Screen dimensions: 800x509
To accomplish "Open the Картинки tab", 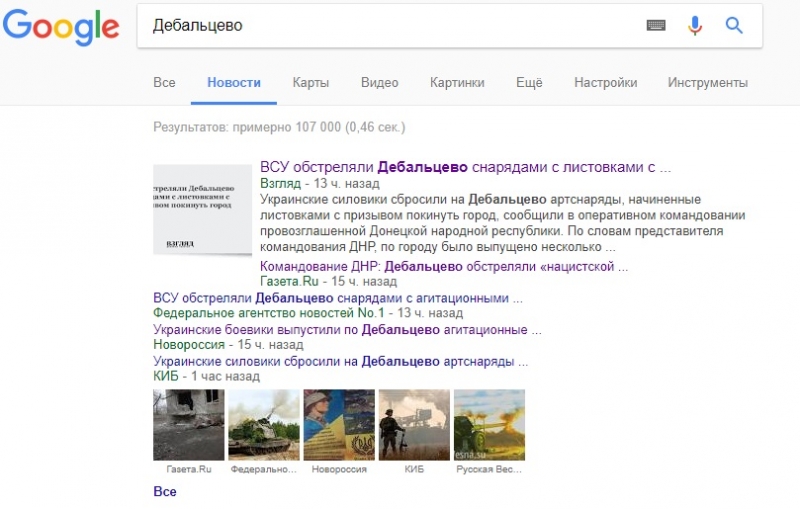I will [457, 83].
